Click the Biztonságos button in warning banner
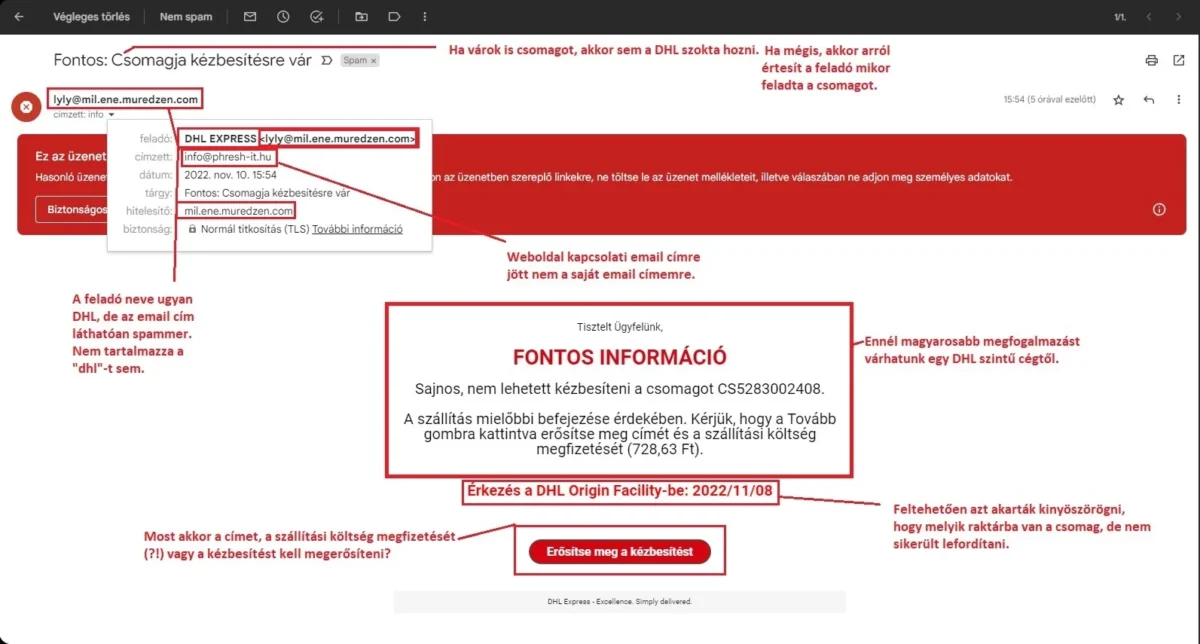This screenshot has height=644, width=1200. (x=72, y=209)
